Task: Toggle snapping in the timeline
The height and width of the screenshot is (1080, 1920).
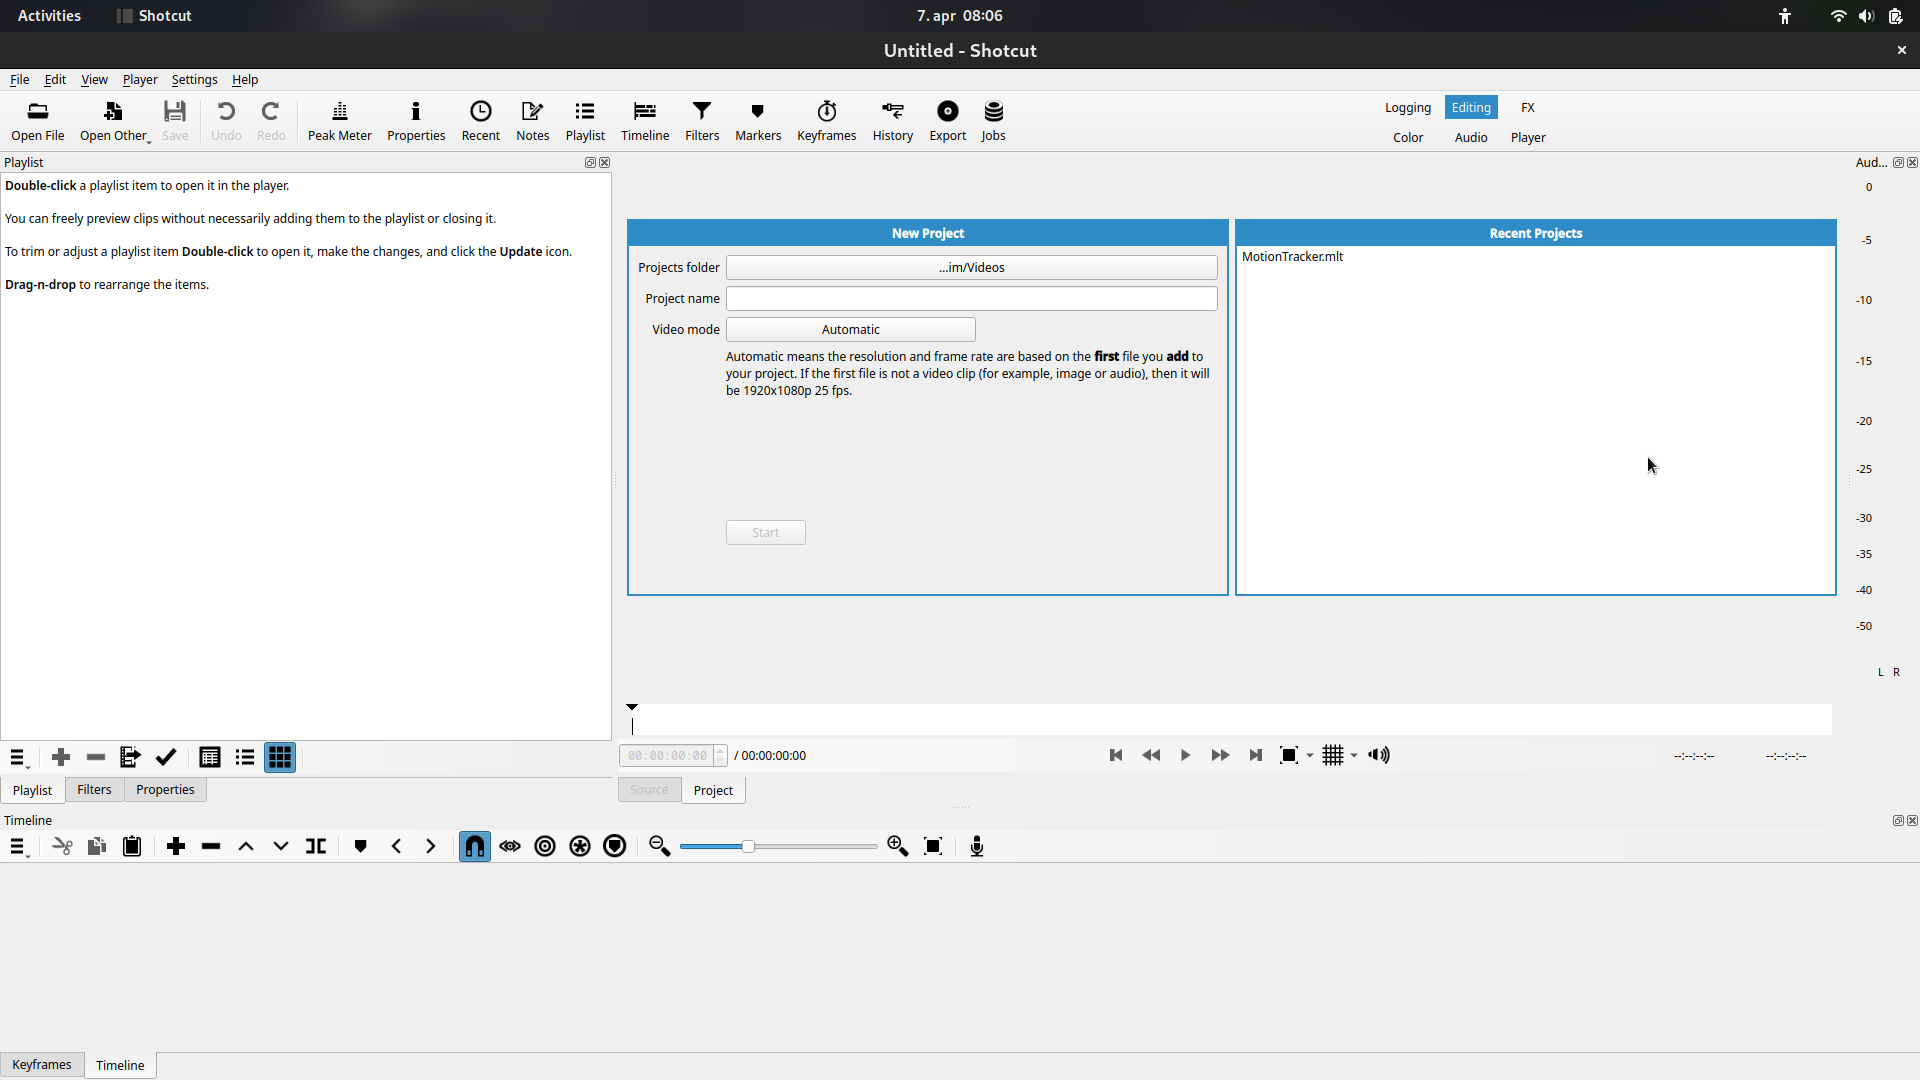Action: tap(474, 845)
